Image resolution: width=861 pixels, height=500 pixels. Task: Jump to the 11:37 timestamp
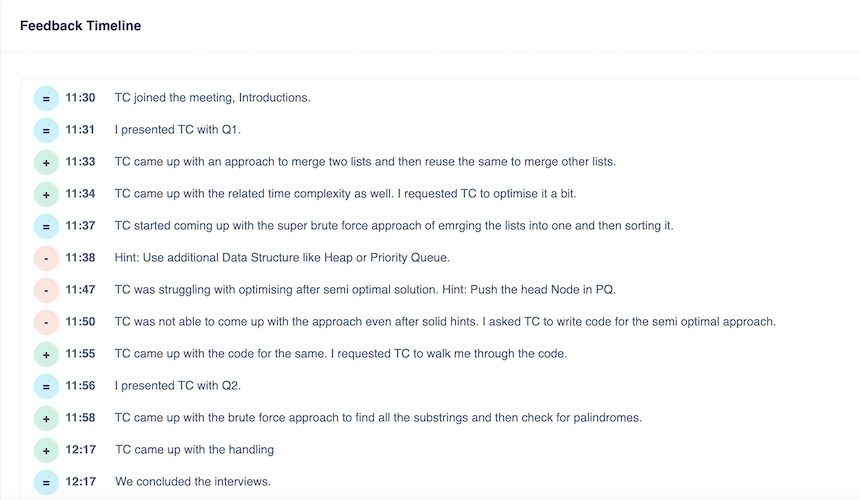pos(80,226)
